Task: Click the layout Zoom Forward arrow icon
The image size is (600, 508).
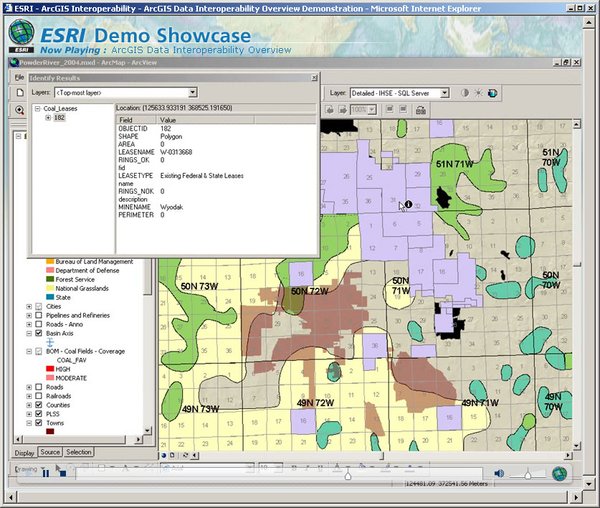Action: 343,110
